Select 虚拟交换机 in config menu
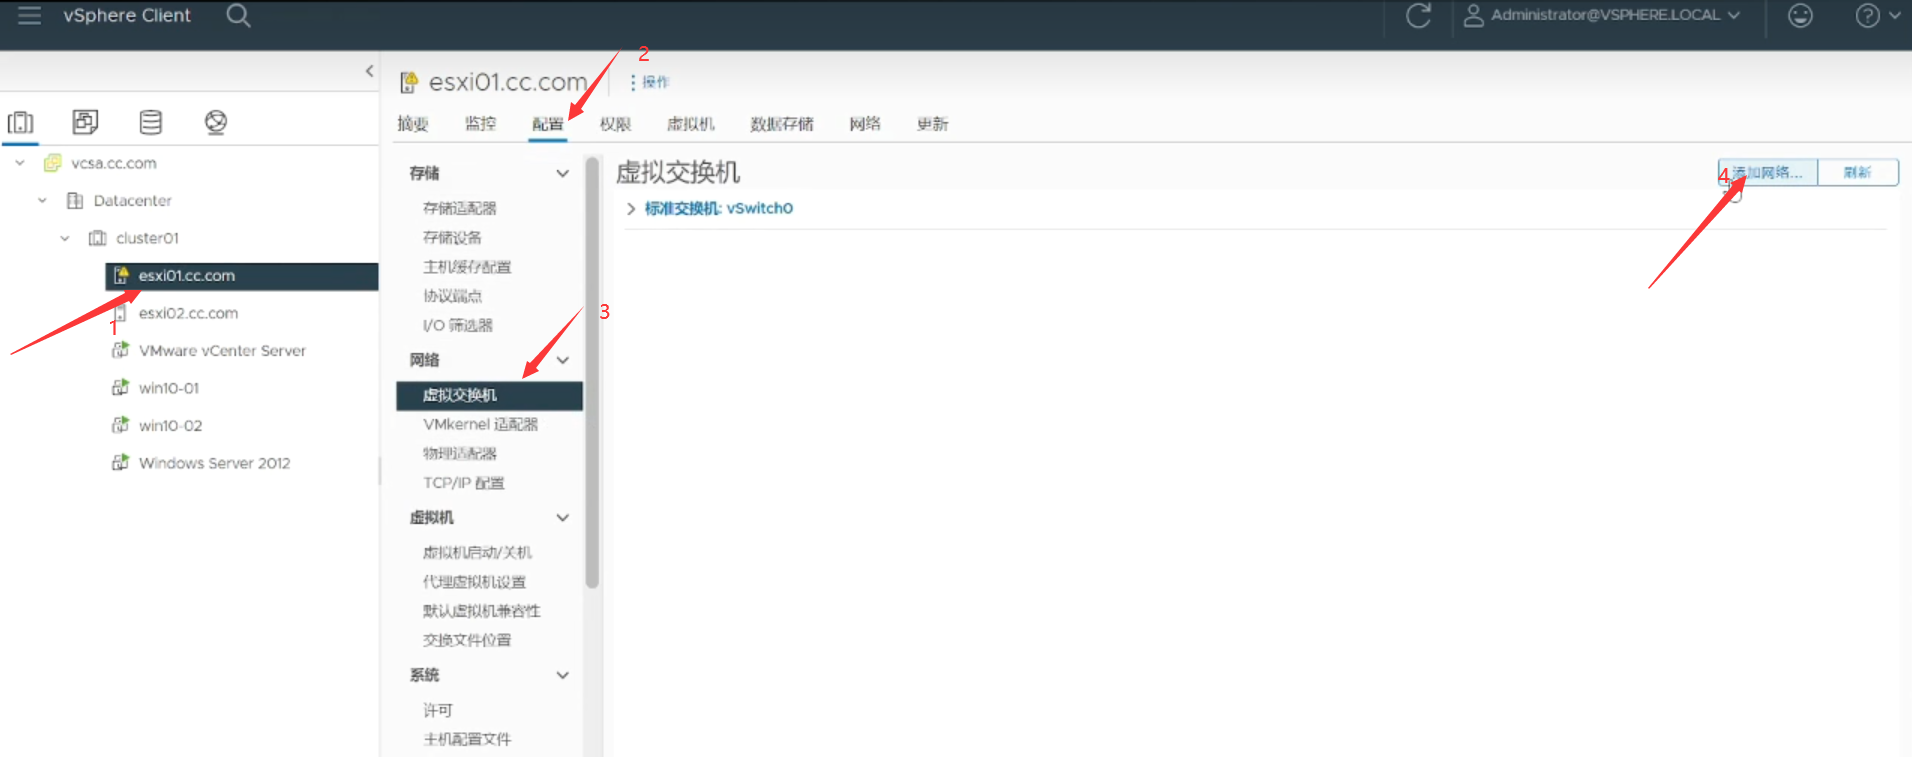The width and height of the screenshot is (1912, 757). click(x=489, y=395)
